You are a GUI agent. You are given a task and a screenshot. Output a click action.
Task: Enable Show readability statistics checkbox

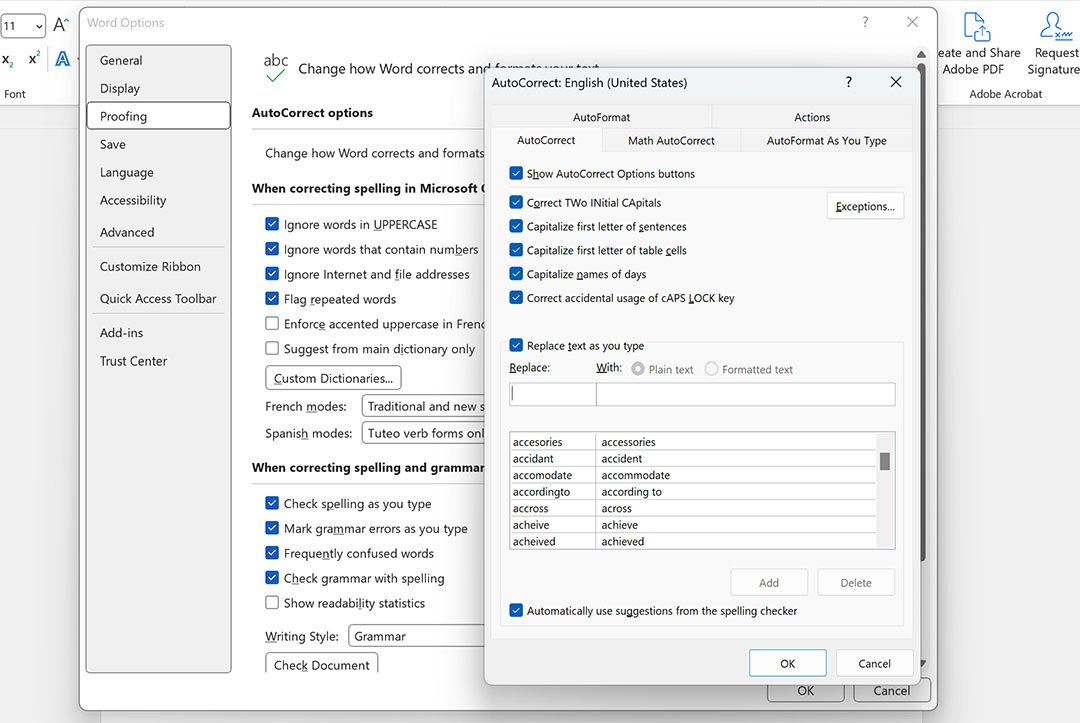272,603
